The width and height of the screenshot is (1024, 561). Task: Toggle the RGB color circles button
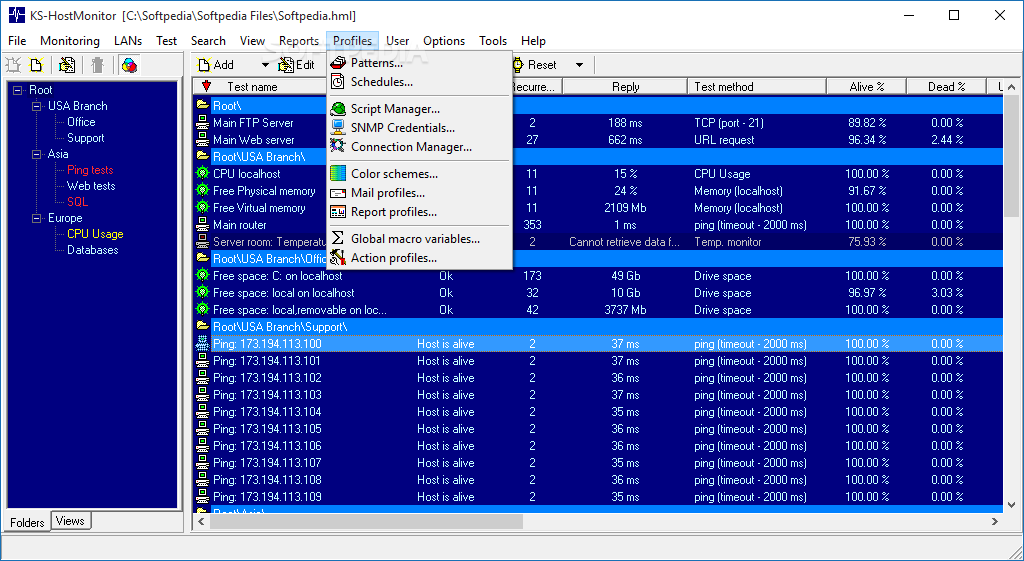[x=129, y=65]
